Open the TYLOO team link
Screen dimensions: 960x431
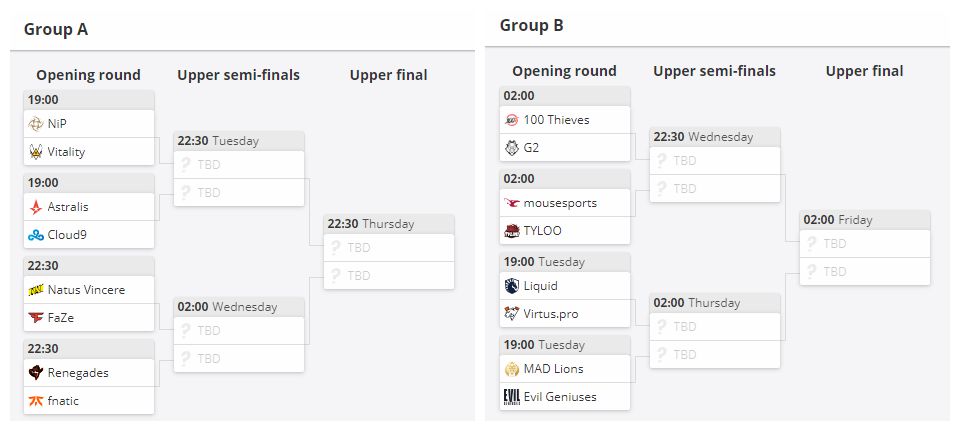tap(542, 231)
